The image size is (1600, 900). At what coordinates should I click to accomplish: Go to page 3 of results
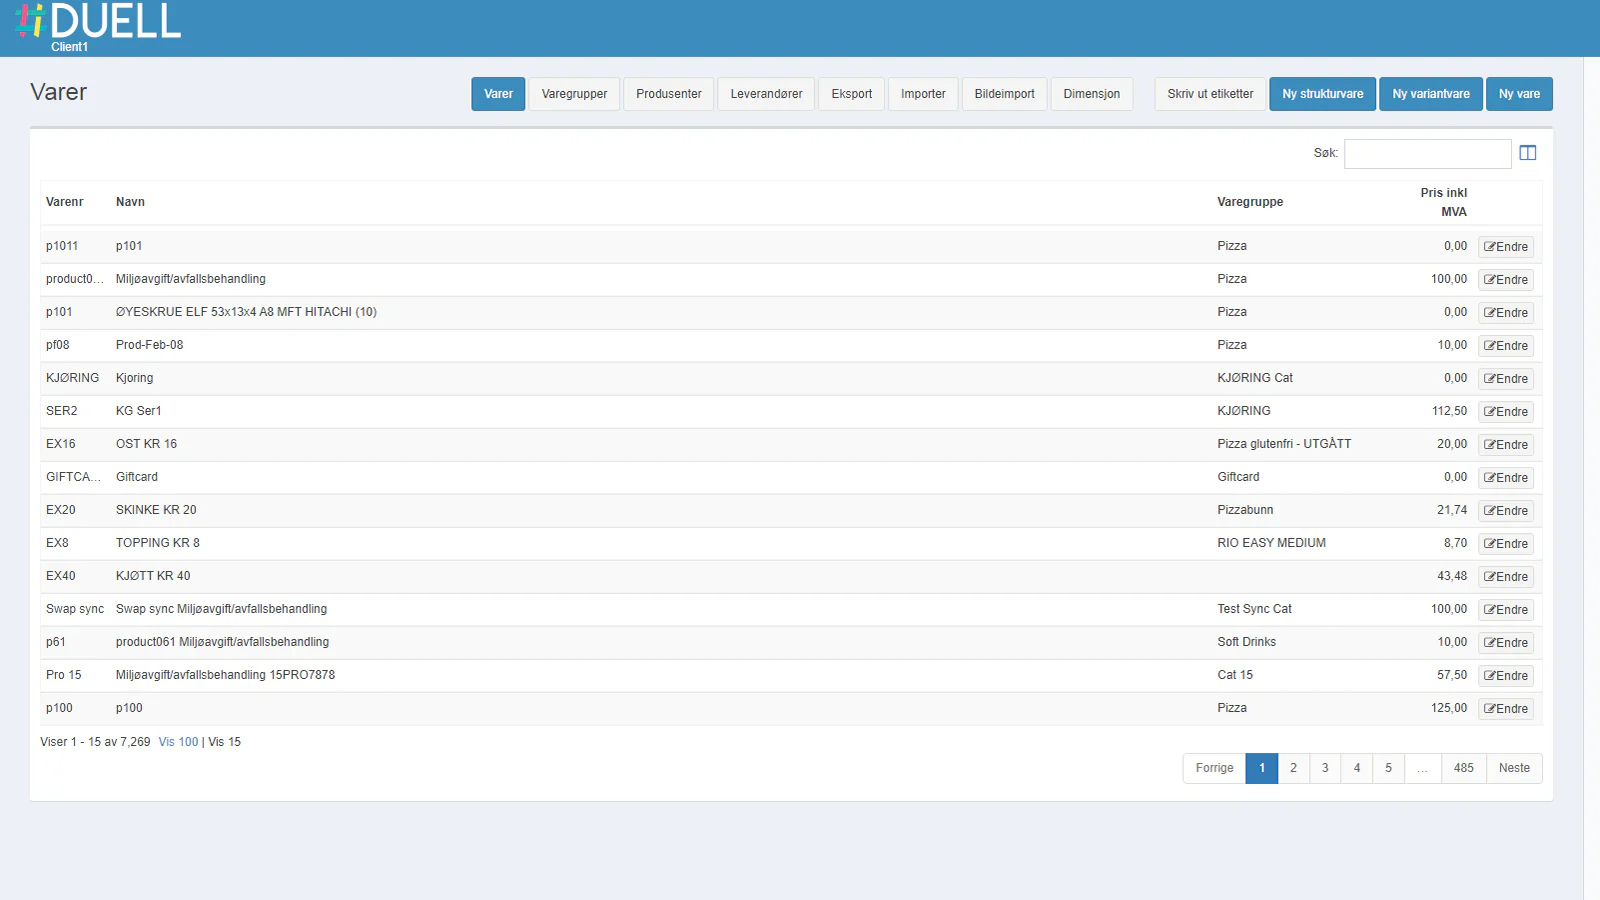click(1325, 768)
